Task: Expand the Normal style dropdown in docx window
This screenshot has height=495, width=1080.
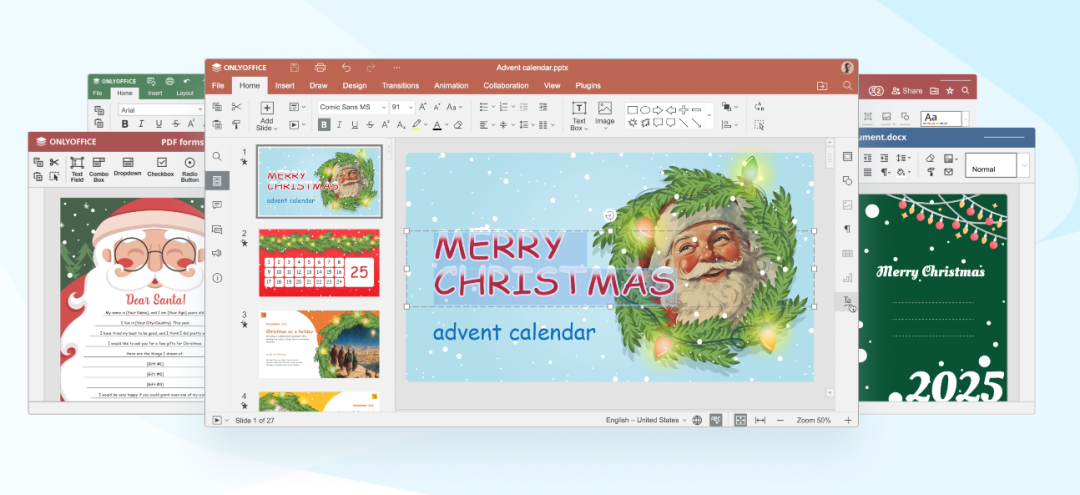Action: [x=1024, y=166]
